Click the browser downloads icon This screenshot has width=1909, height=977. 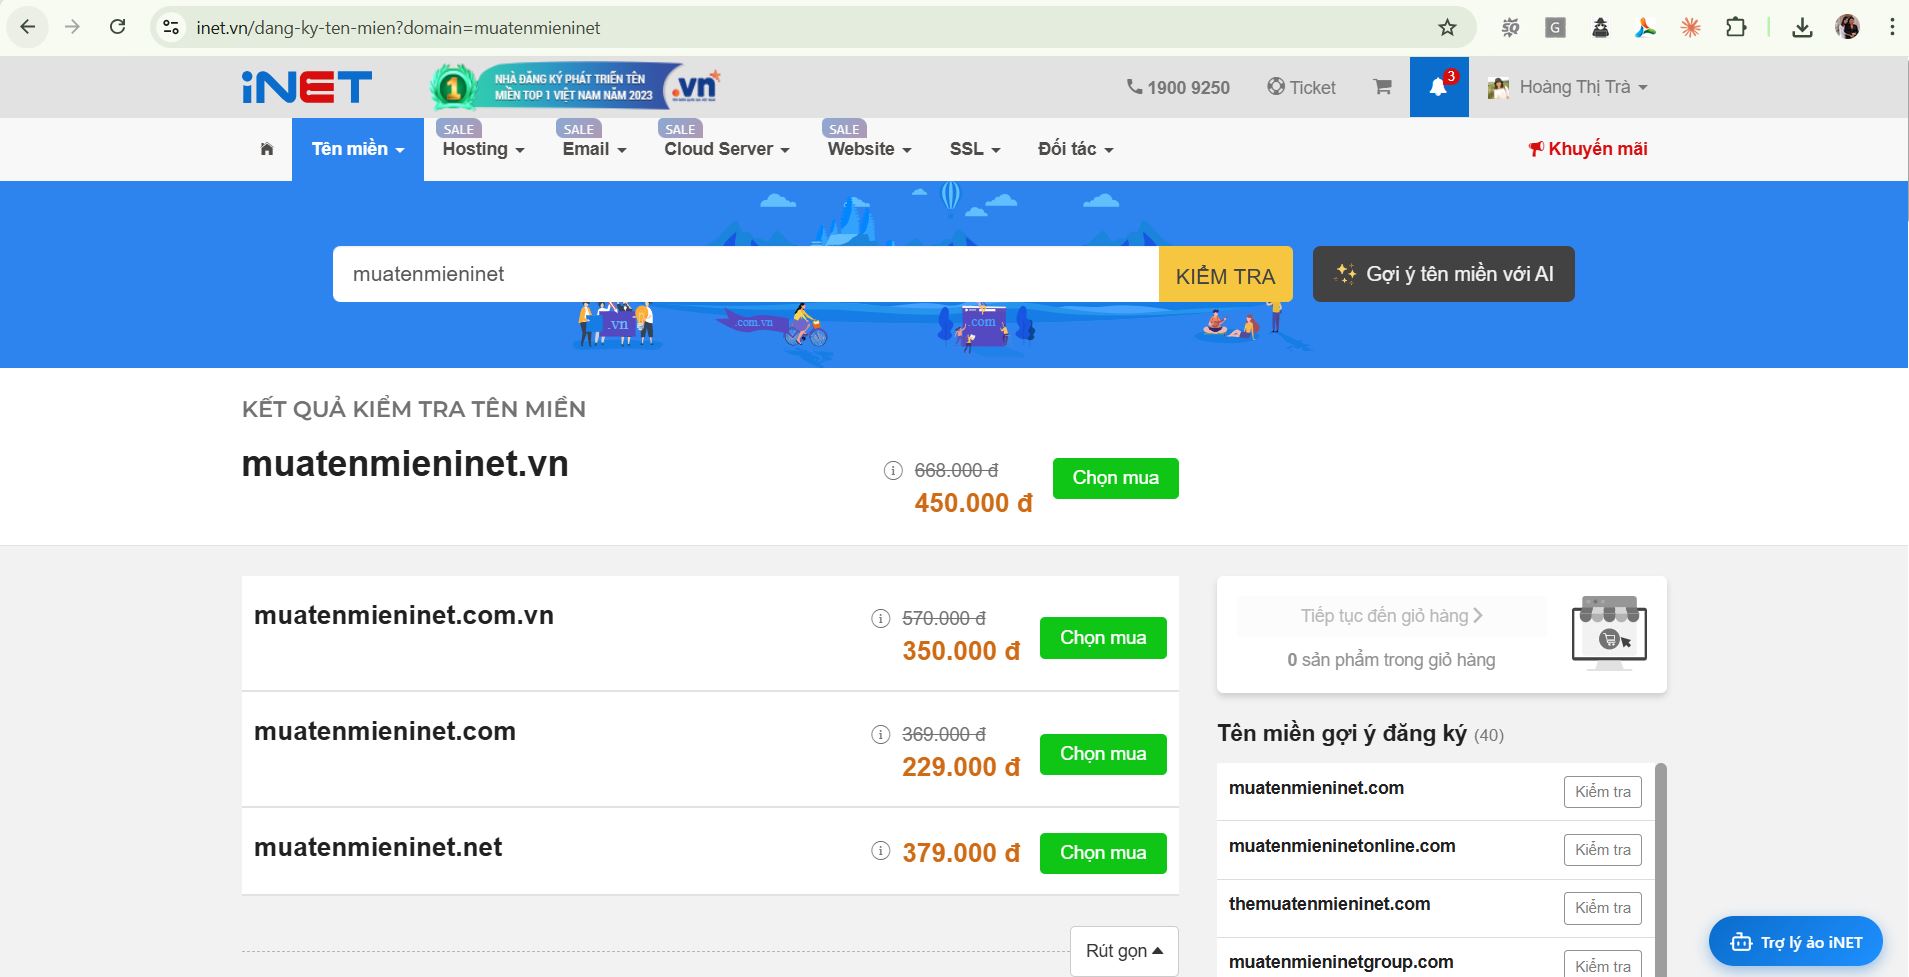pos(1802,28)
